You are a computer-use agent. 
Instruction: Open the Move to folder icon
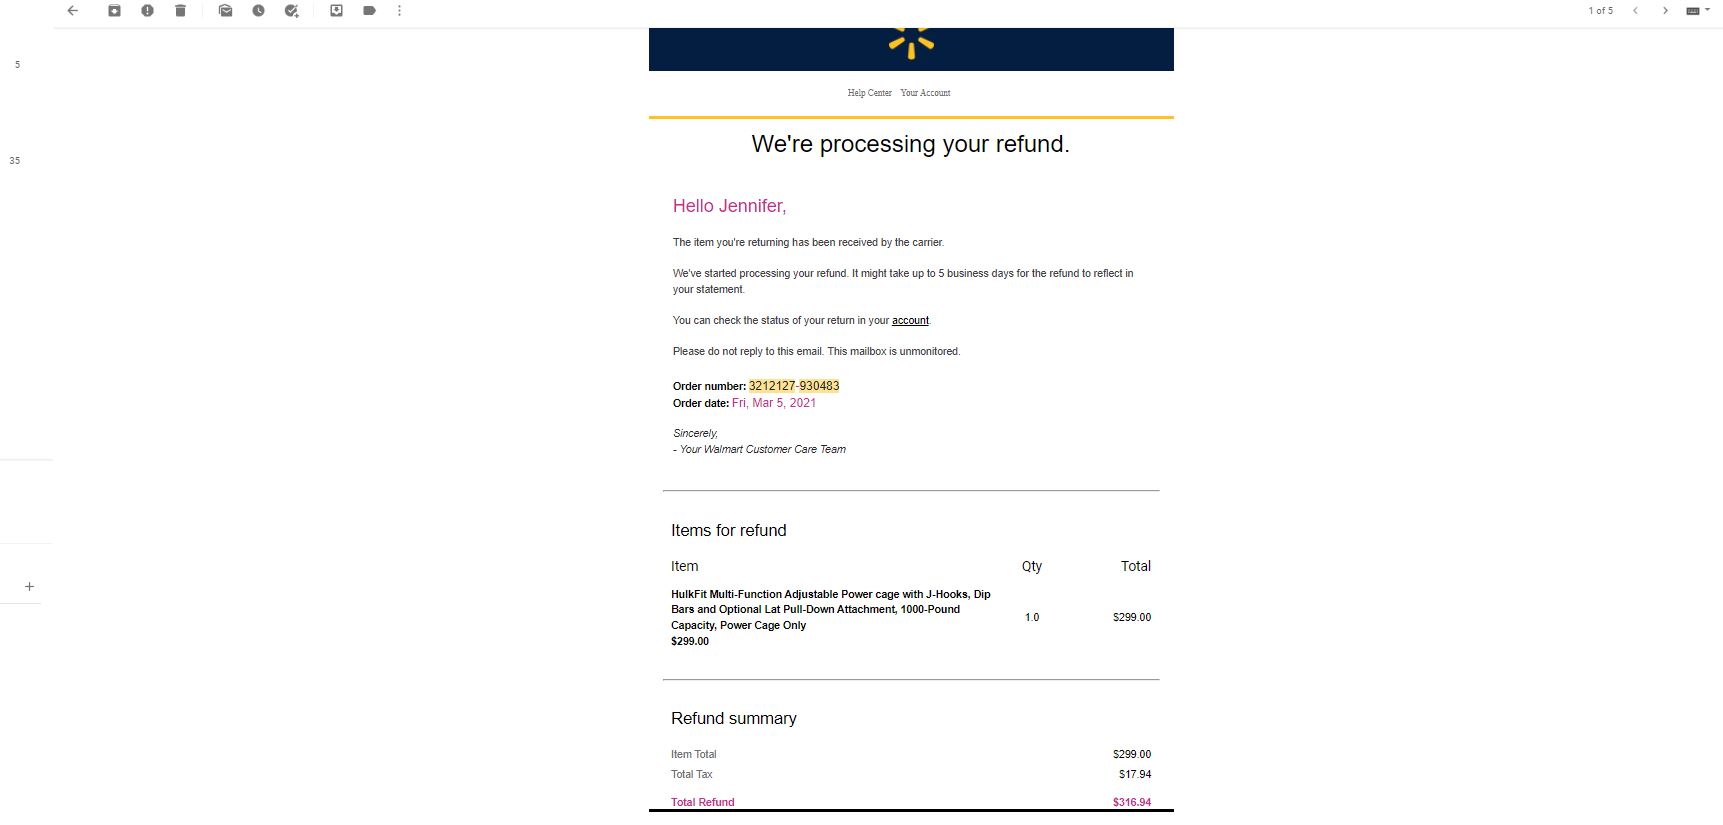[x=336, y=11]
